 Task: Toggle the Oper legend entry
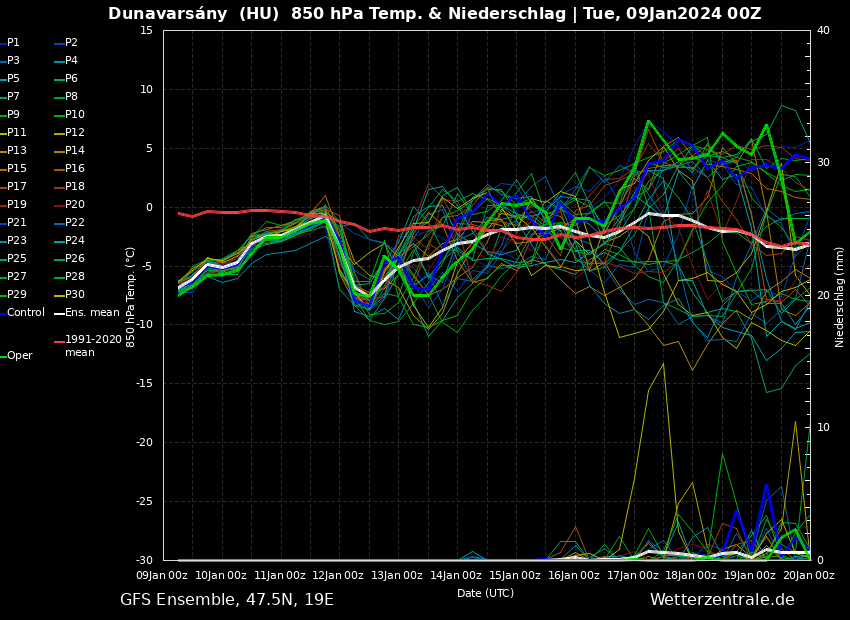[19, 356]
